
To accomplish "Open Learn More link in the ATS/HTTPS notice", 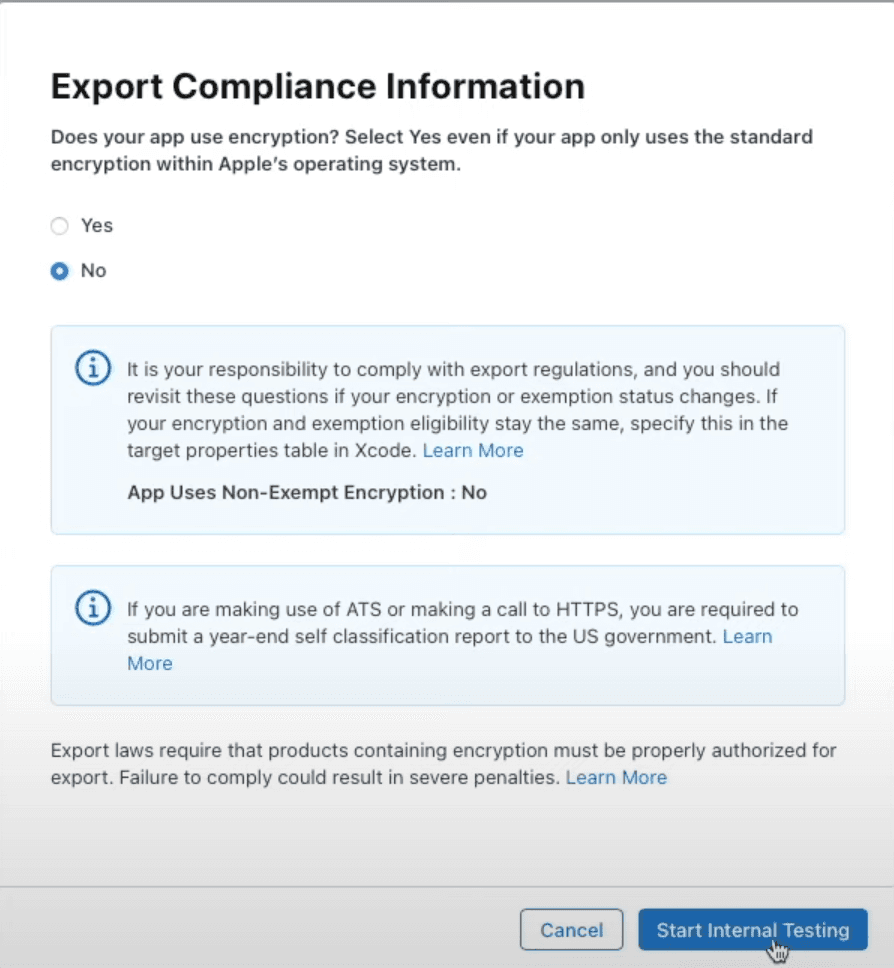I will tap(747, 636).
